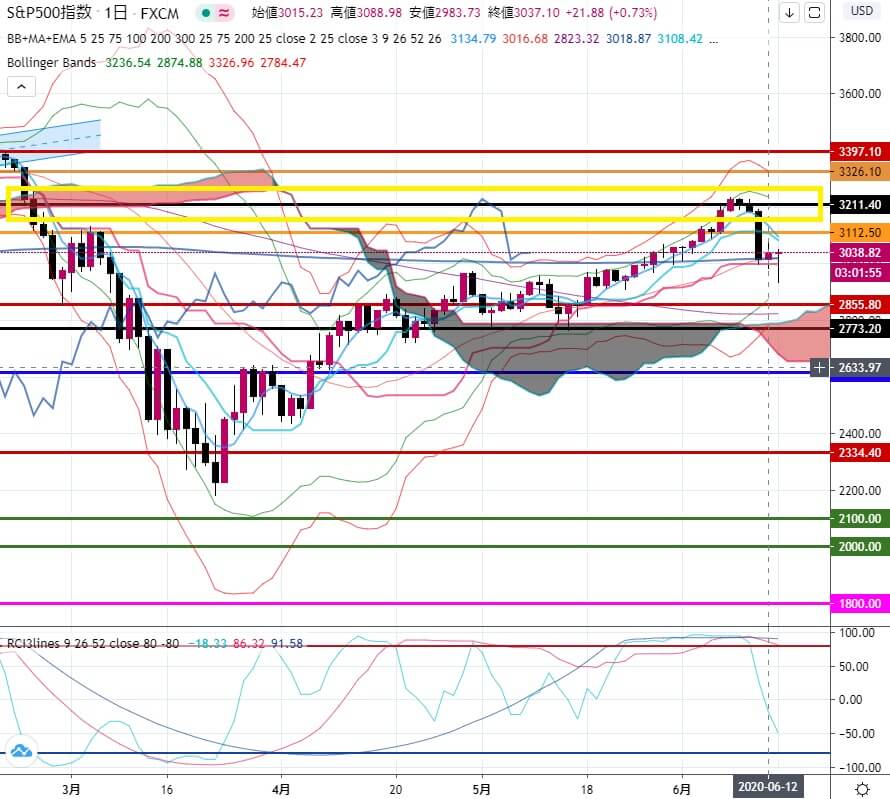Click the 3326.10 orange price label
Image resolution: width=890 pixels, height=799 pixels.
pyautogui.click(x=860, y=171)
